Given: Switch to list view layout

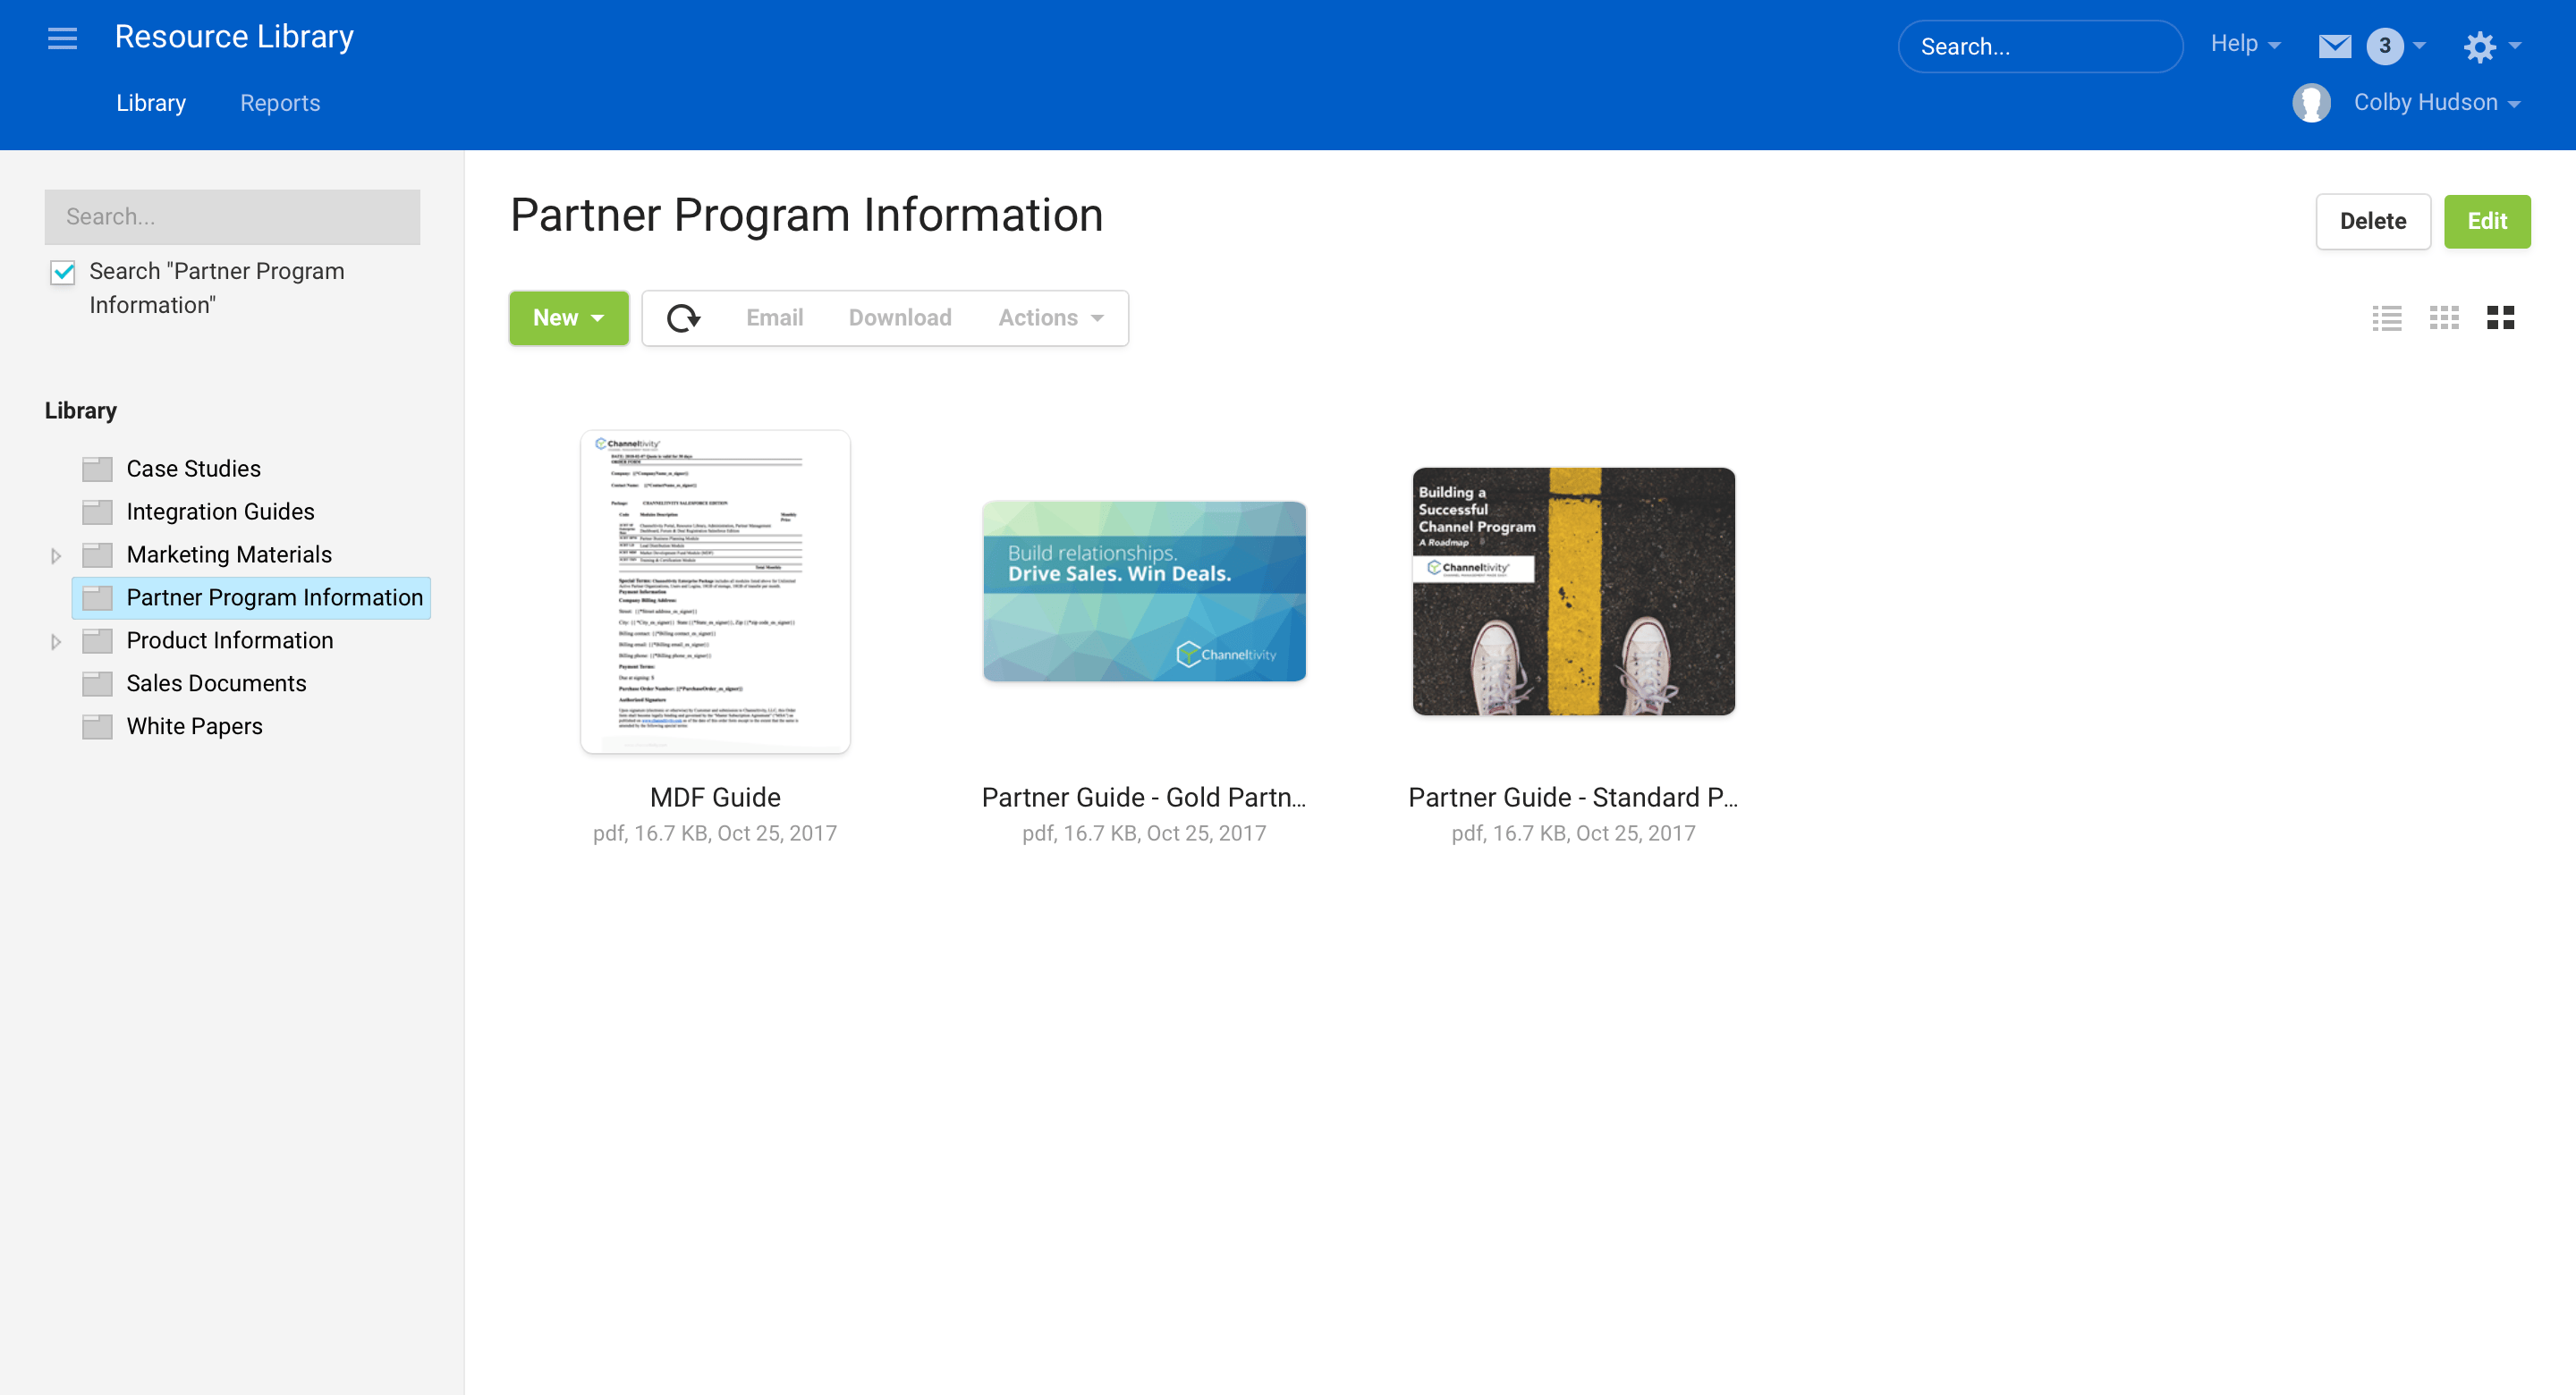Looking at the screenshot, I should (x=2386, y=318).
